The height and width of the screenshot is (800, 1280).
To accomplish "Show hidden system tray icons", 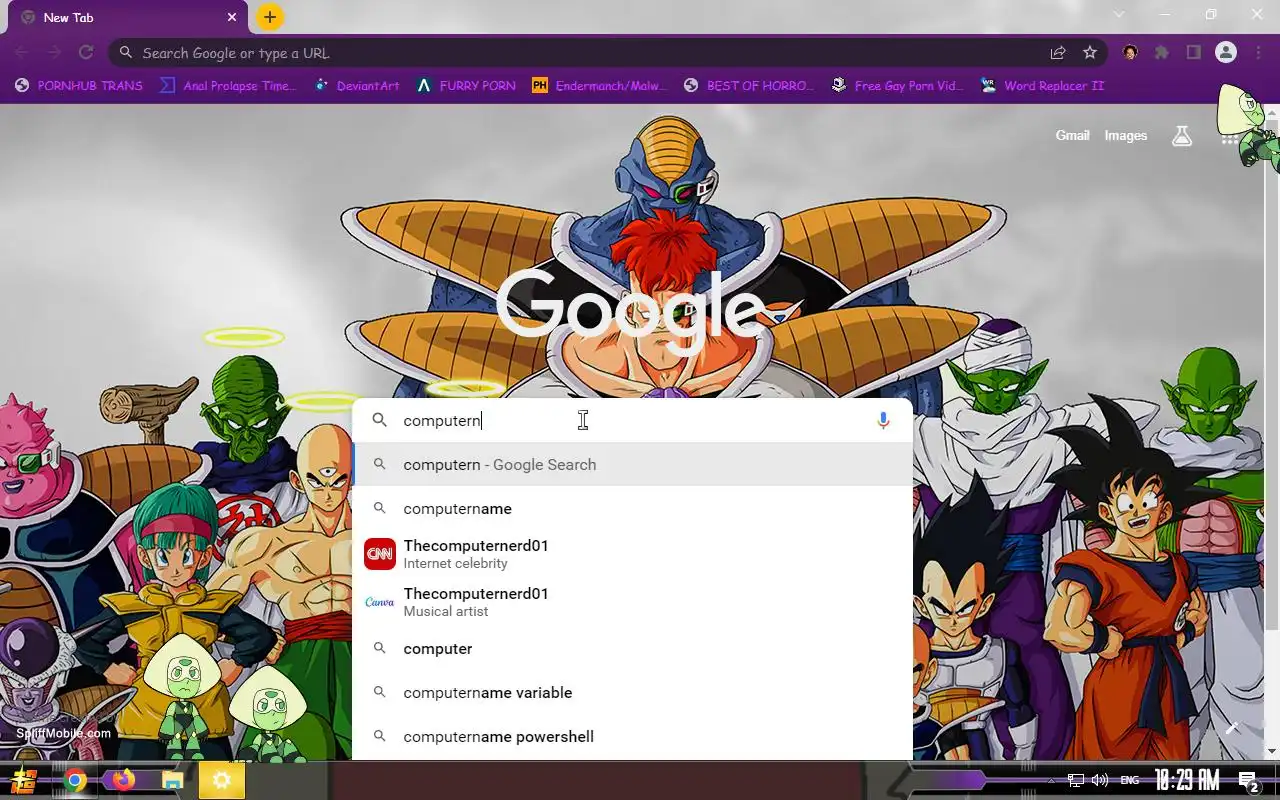I will tap(1050, 780).
